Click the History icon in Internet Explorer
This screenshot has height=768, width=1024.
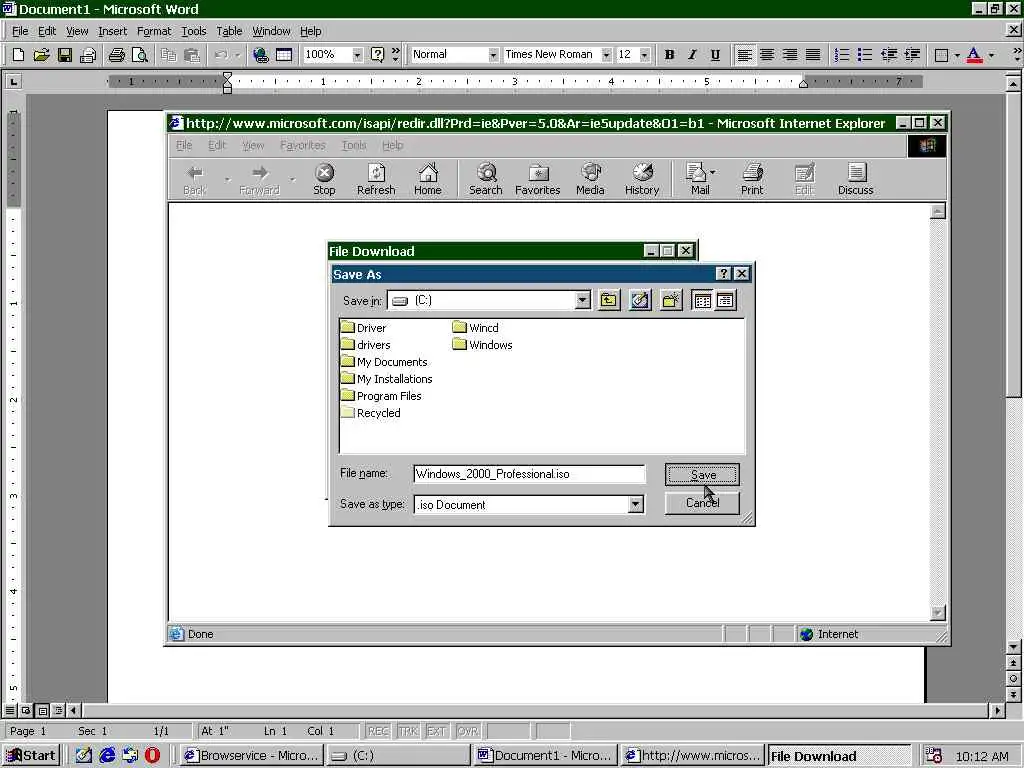[642, 180]
